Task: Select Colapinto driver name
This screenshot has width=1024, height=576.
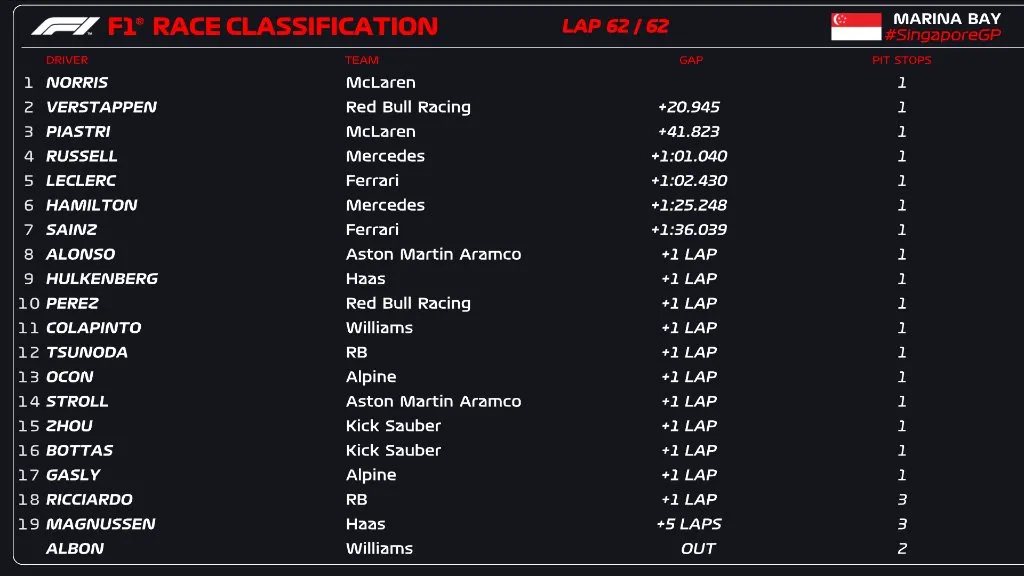Action: pyautogui.click(x=93, y=328)
